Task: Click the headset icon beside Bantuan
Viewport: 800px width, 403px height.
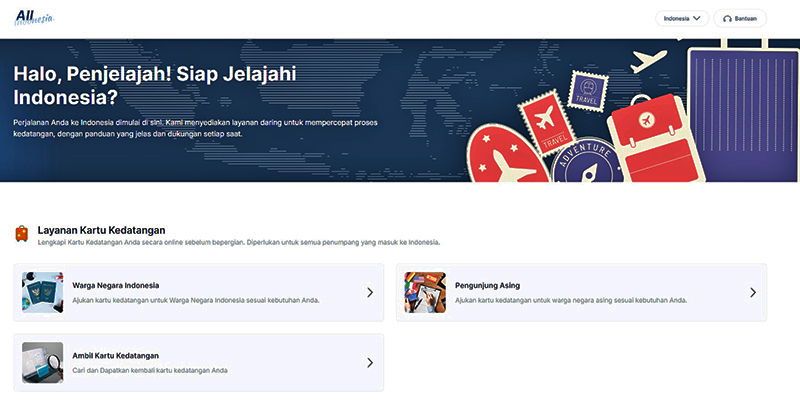Action: (x=728, y=18)
